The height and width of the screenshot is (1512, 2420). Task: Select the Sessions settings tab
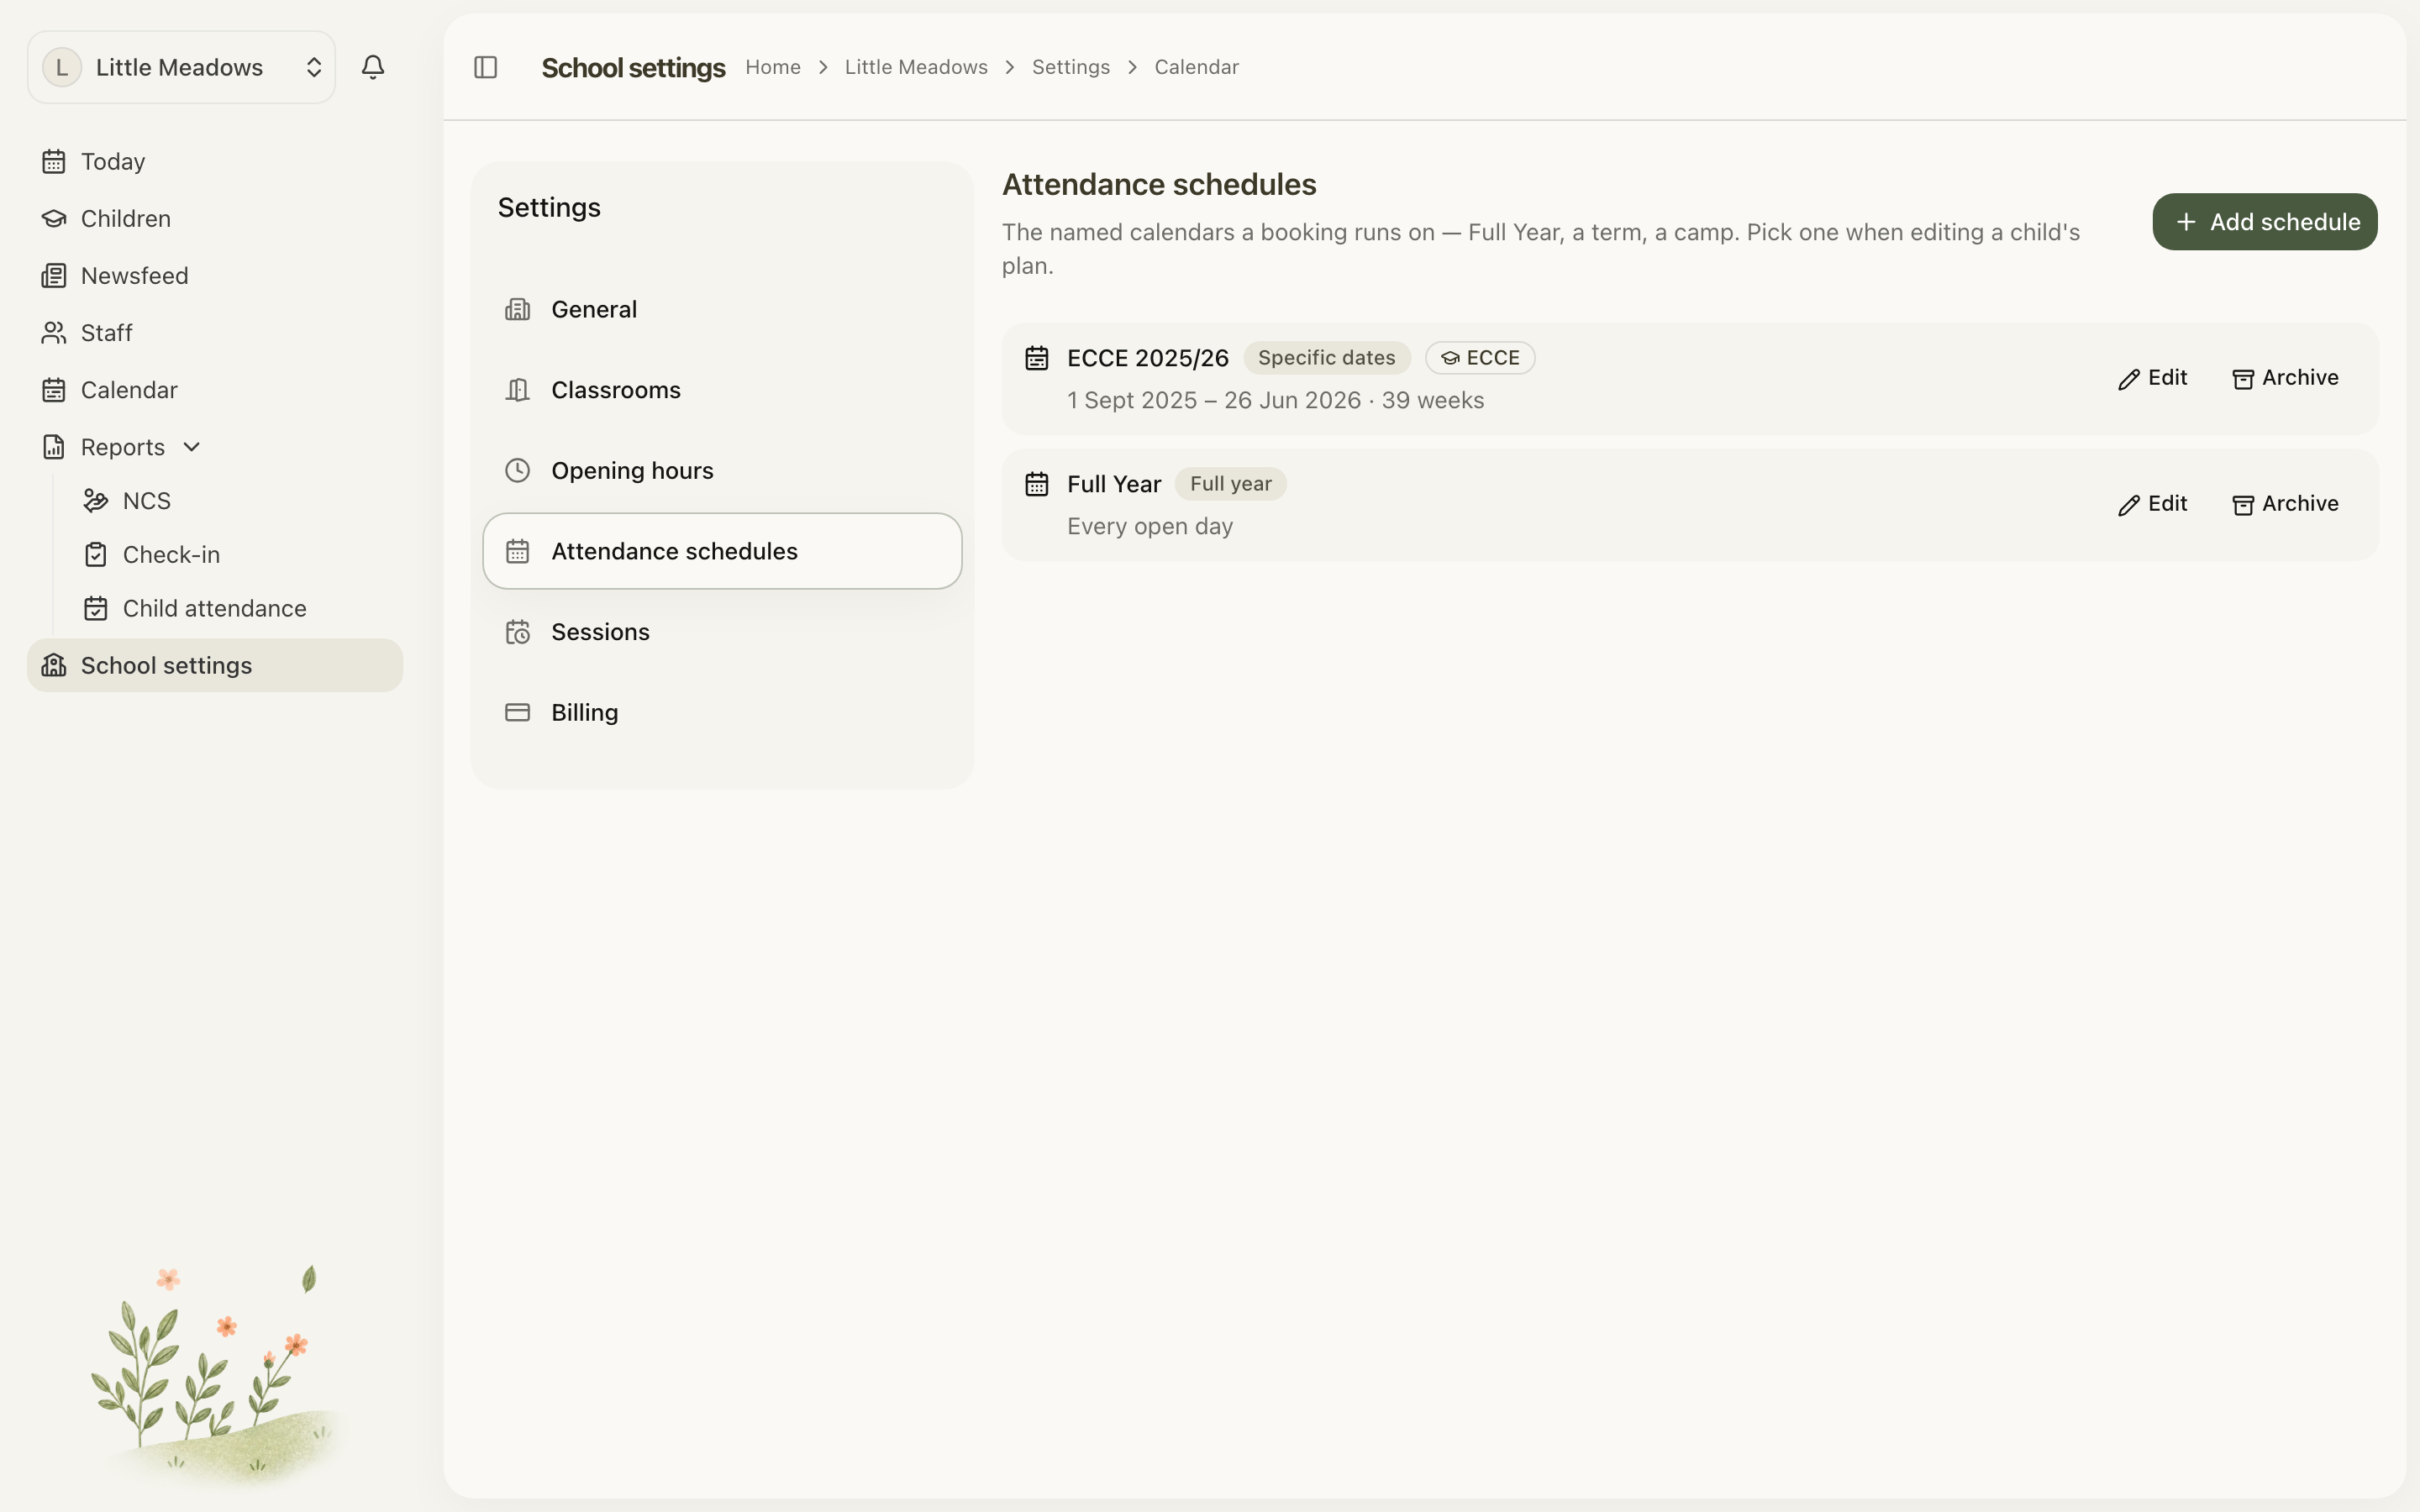(x=722, y=632)
